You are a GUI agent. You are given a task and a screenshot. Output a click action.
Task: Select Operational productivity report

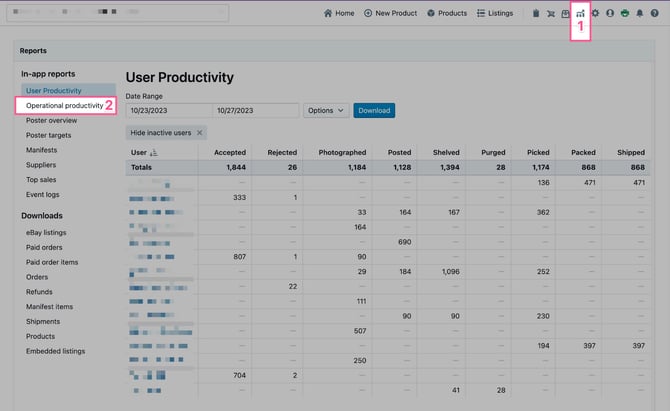point(64,105)
